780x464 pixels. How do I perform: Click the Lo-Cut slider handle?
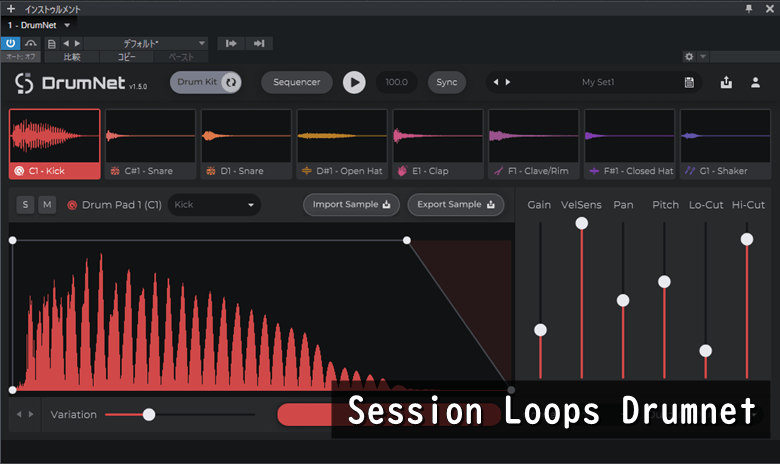tap(705, 351)
